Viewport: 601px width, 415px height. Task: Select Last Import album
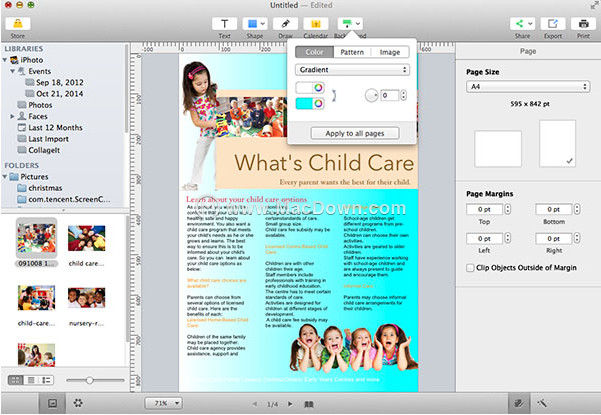click(x=43, y=139)
